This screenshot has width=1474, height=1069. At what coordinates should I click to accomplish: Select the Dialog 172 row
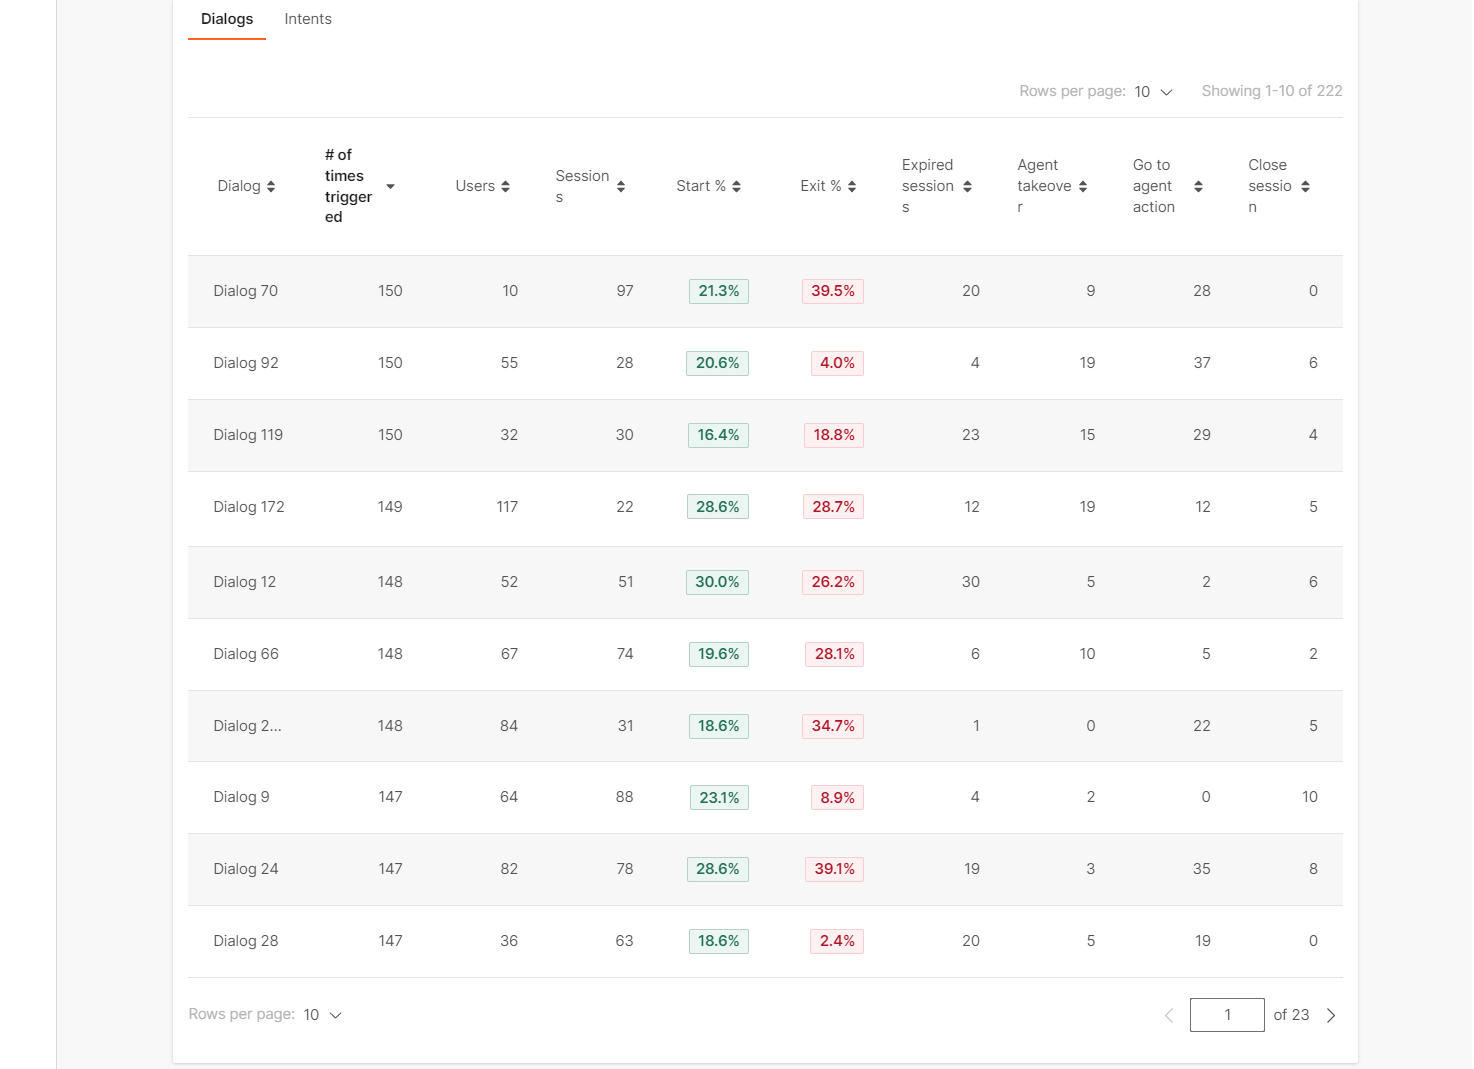coord(249,507)
